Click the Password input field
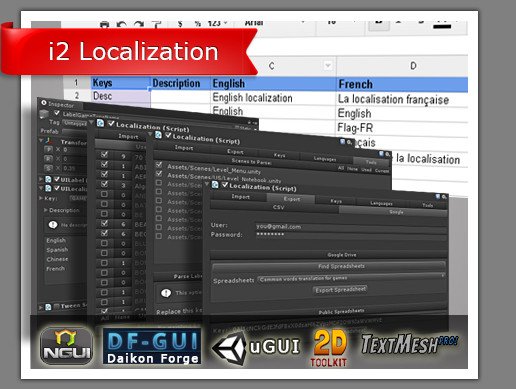The height and width of the screenshot is (389, 516). pyautogui.click(x=351, y=235)
